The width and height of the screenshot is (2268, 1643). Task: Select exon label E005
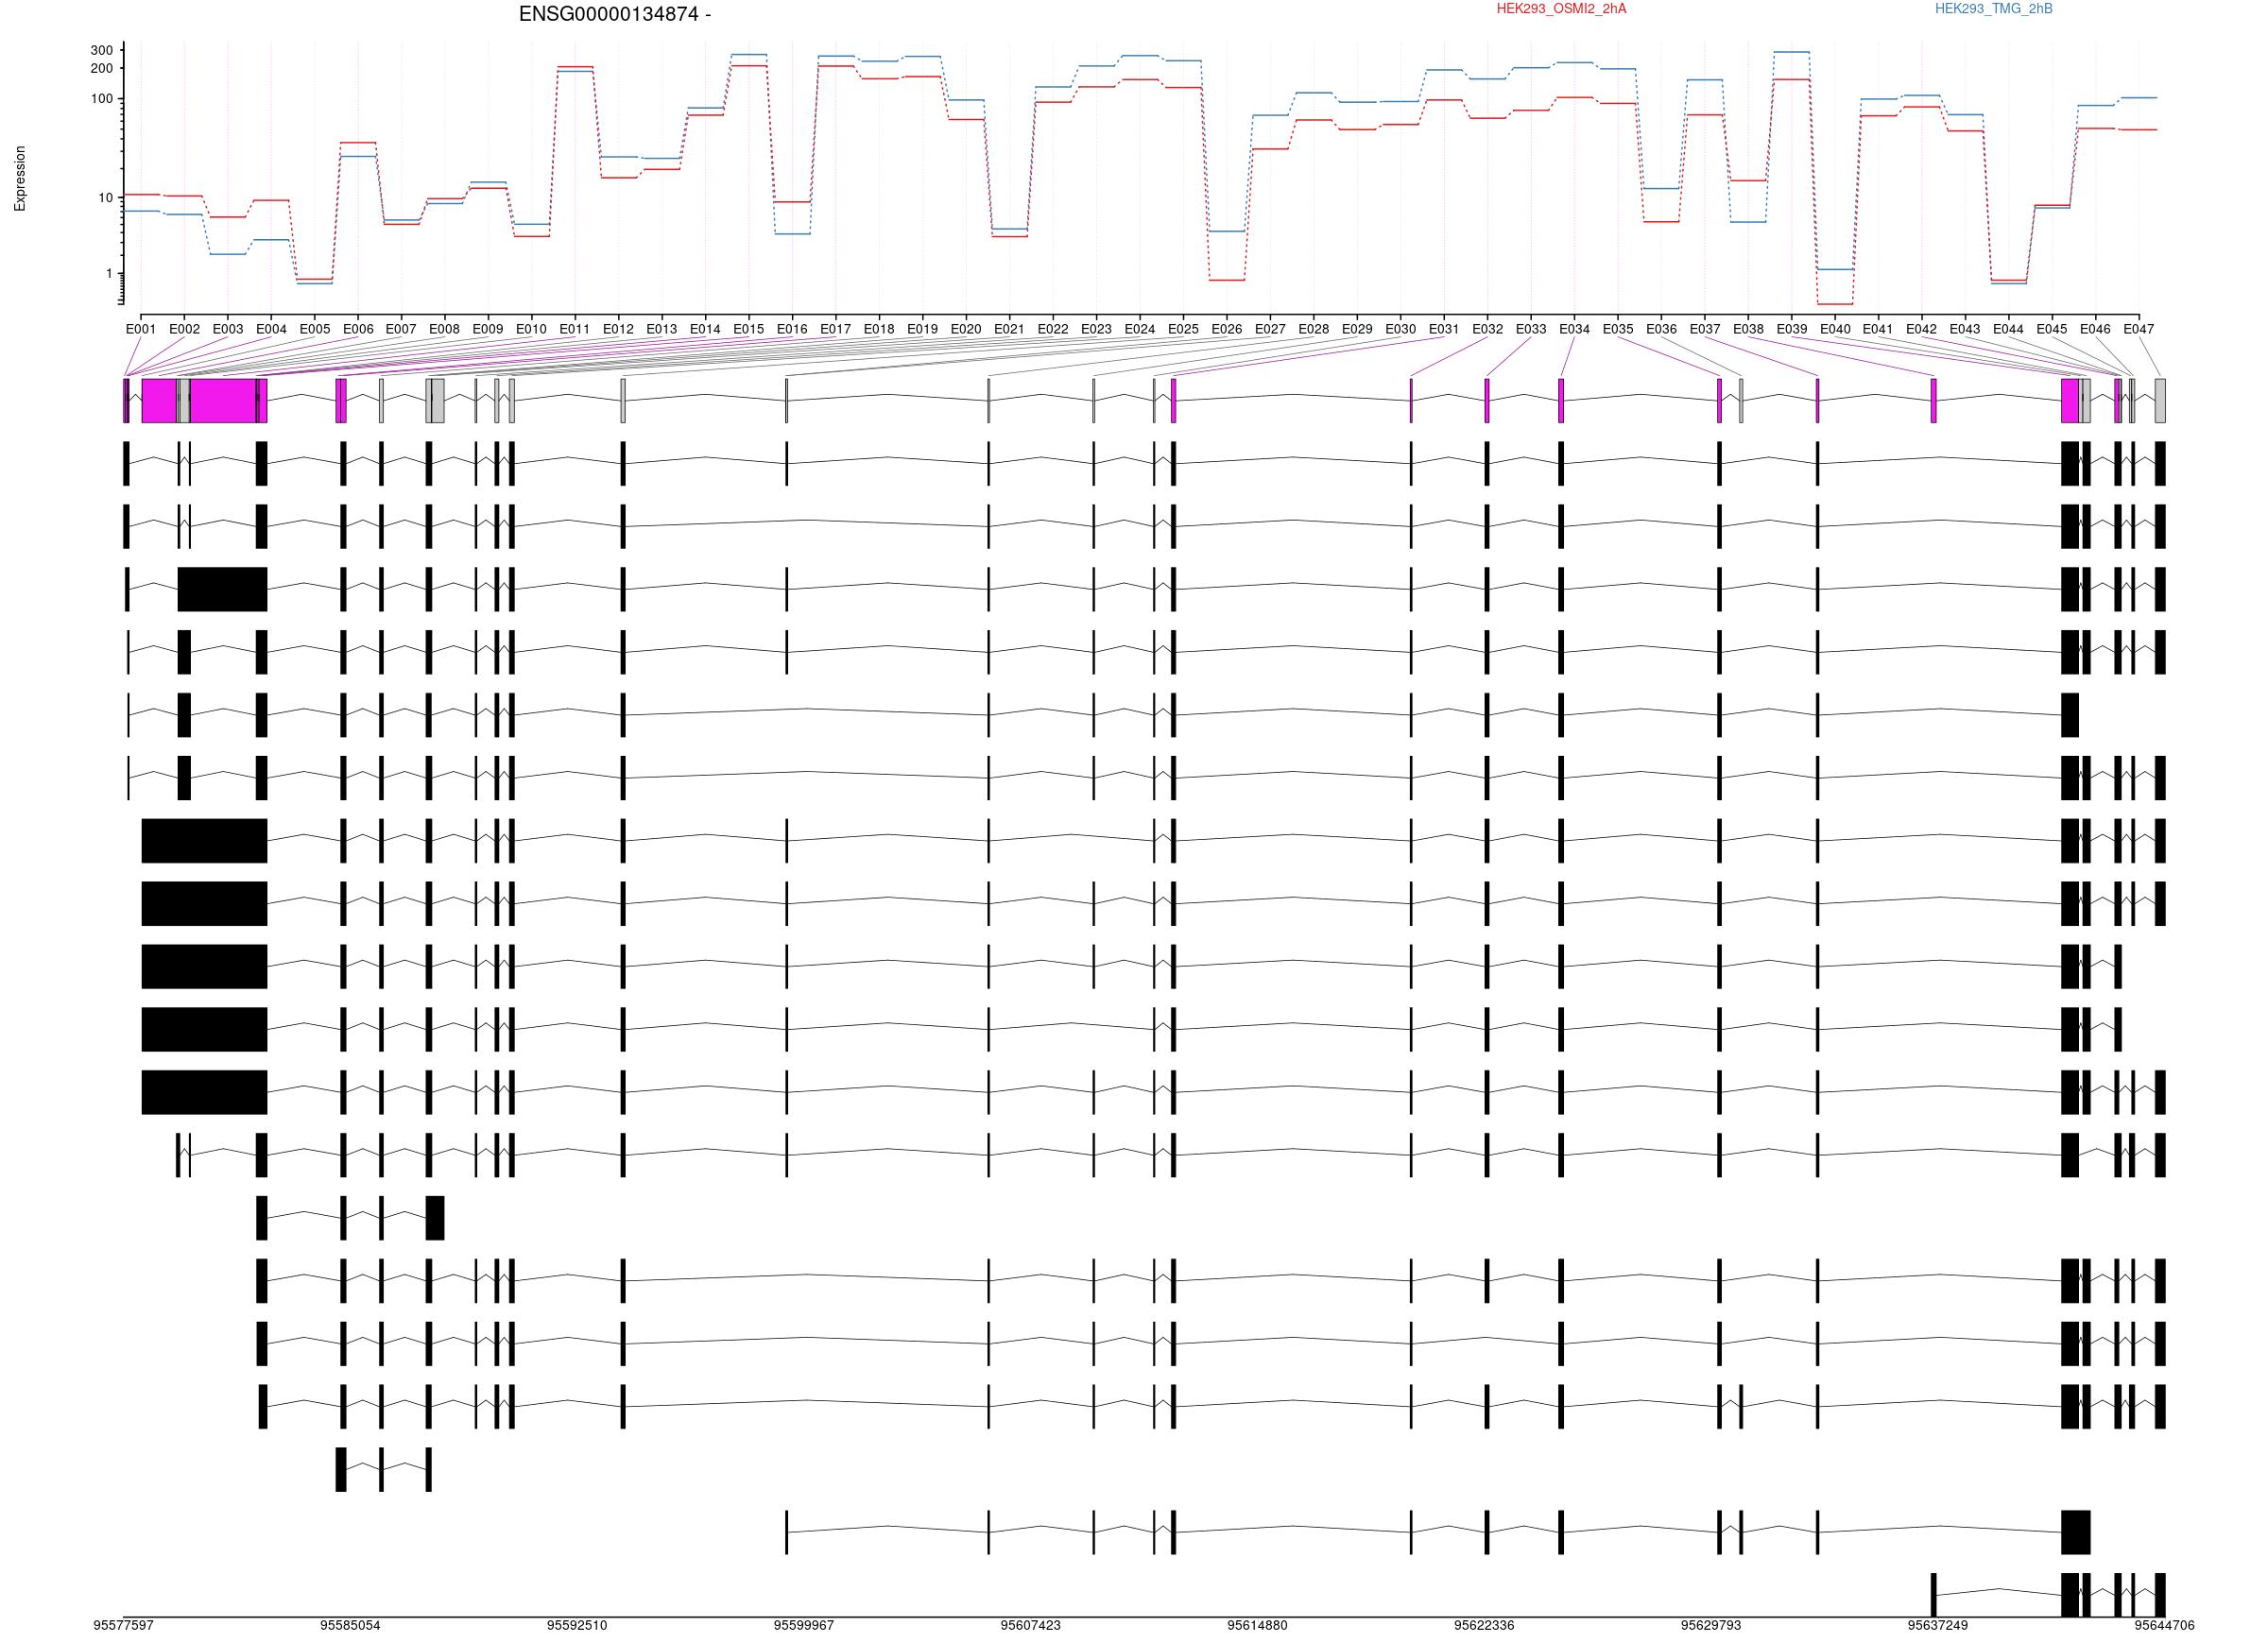coord(314,329)
